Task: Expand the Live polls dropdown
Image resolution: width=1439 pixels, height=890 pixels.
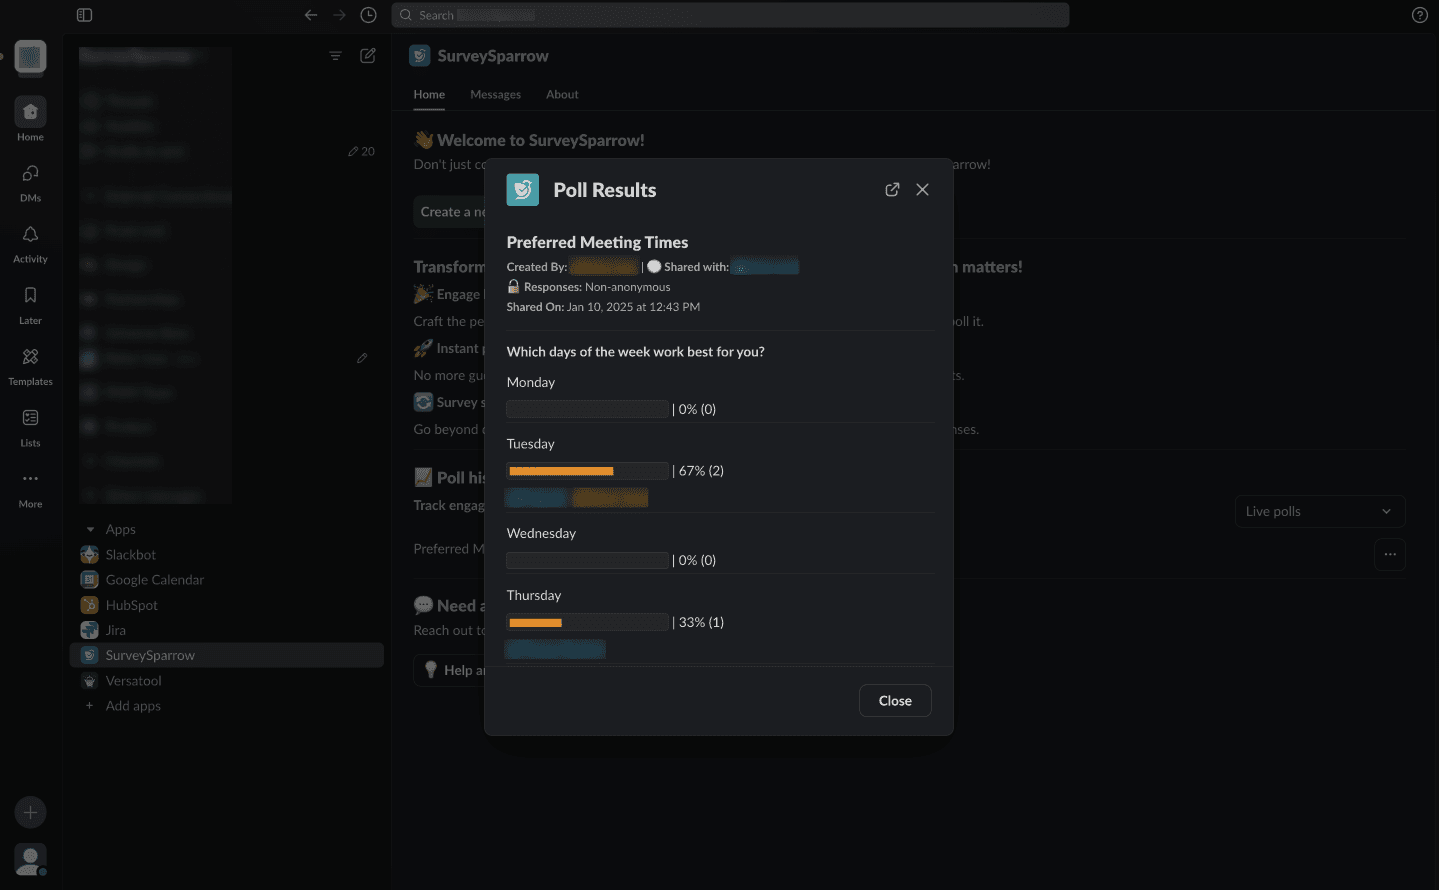Action: (1319, 511)
